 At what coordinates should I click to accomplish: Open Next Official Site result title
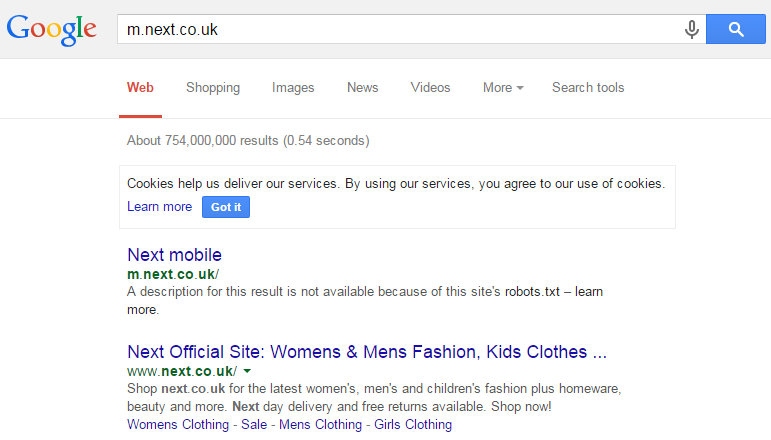[x=367, y=352]
